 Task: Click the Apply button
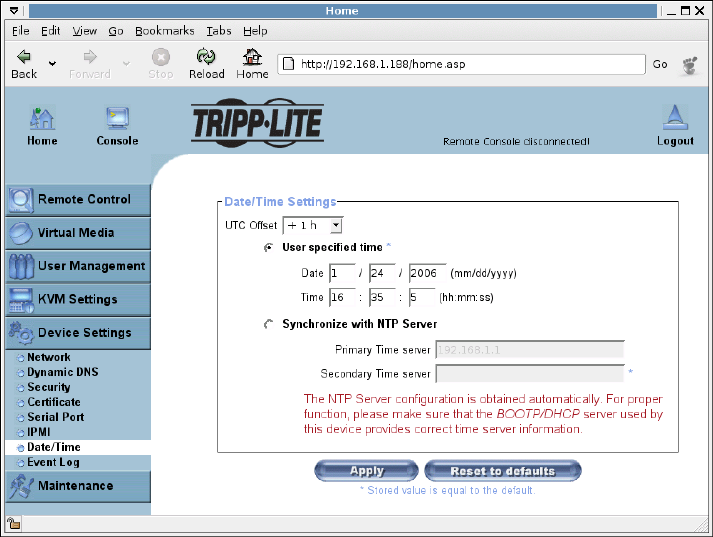point(367,471)
